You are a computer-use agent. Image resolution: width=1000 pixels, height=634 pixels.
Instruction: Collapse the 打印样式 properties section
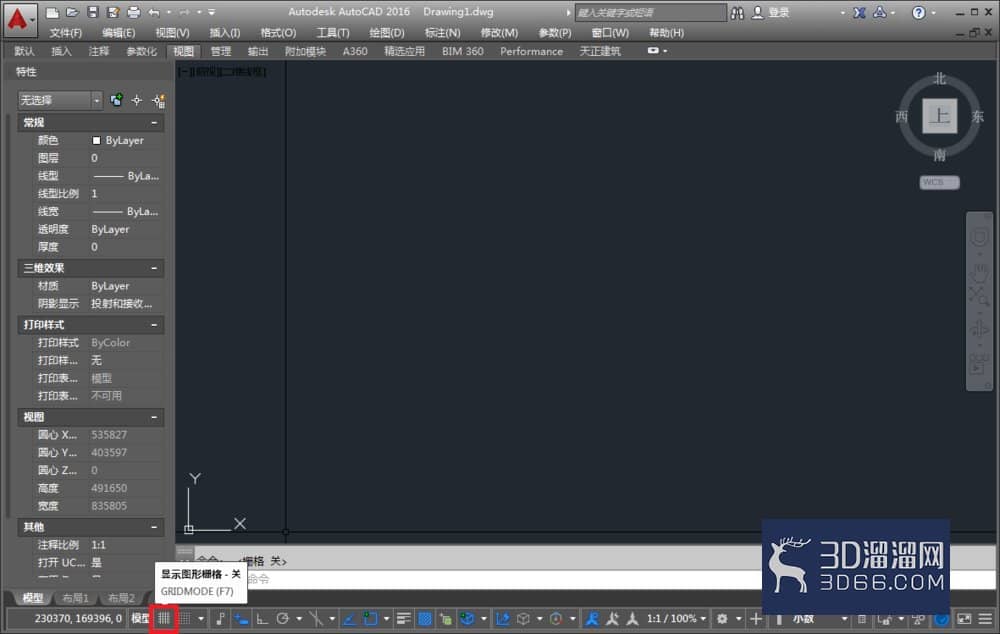pyautogui.click(x=154, y=325)
